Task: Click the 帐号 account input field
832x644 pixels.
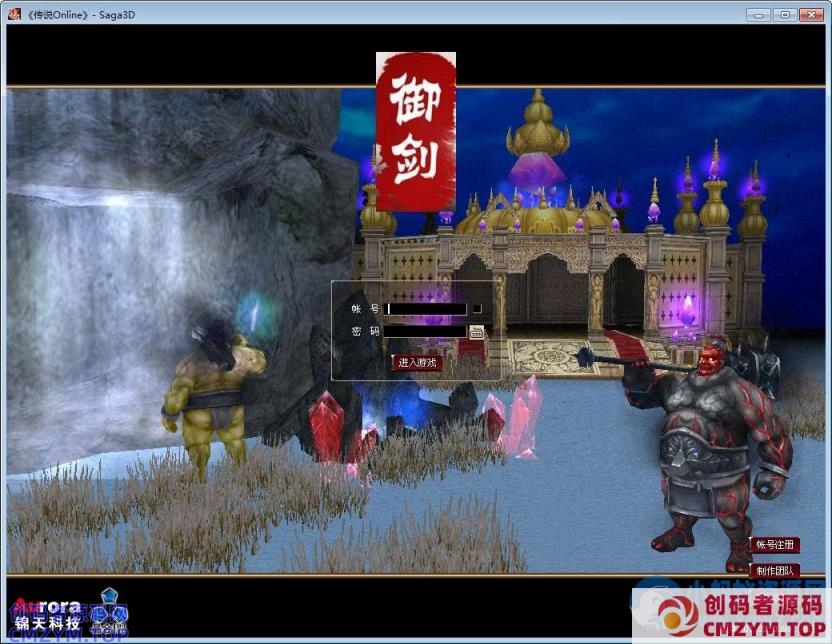Action: coord(427,309)
